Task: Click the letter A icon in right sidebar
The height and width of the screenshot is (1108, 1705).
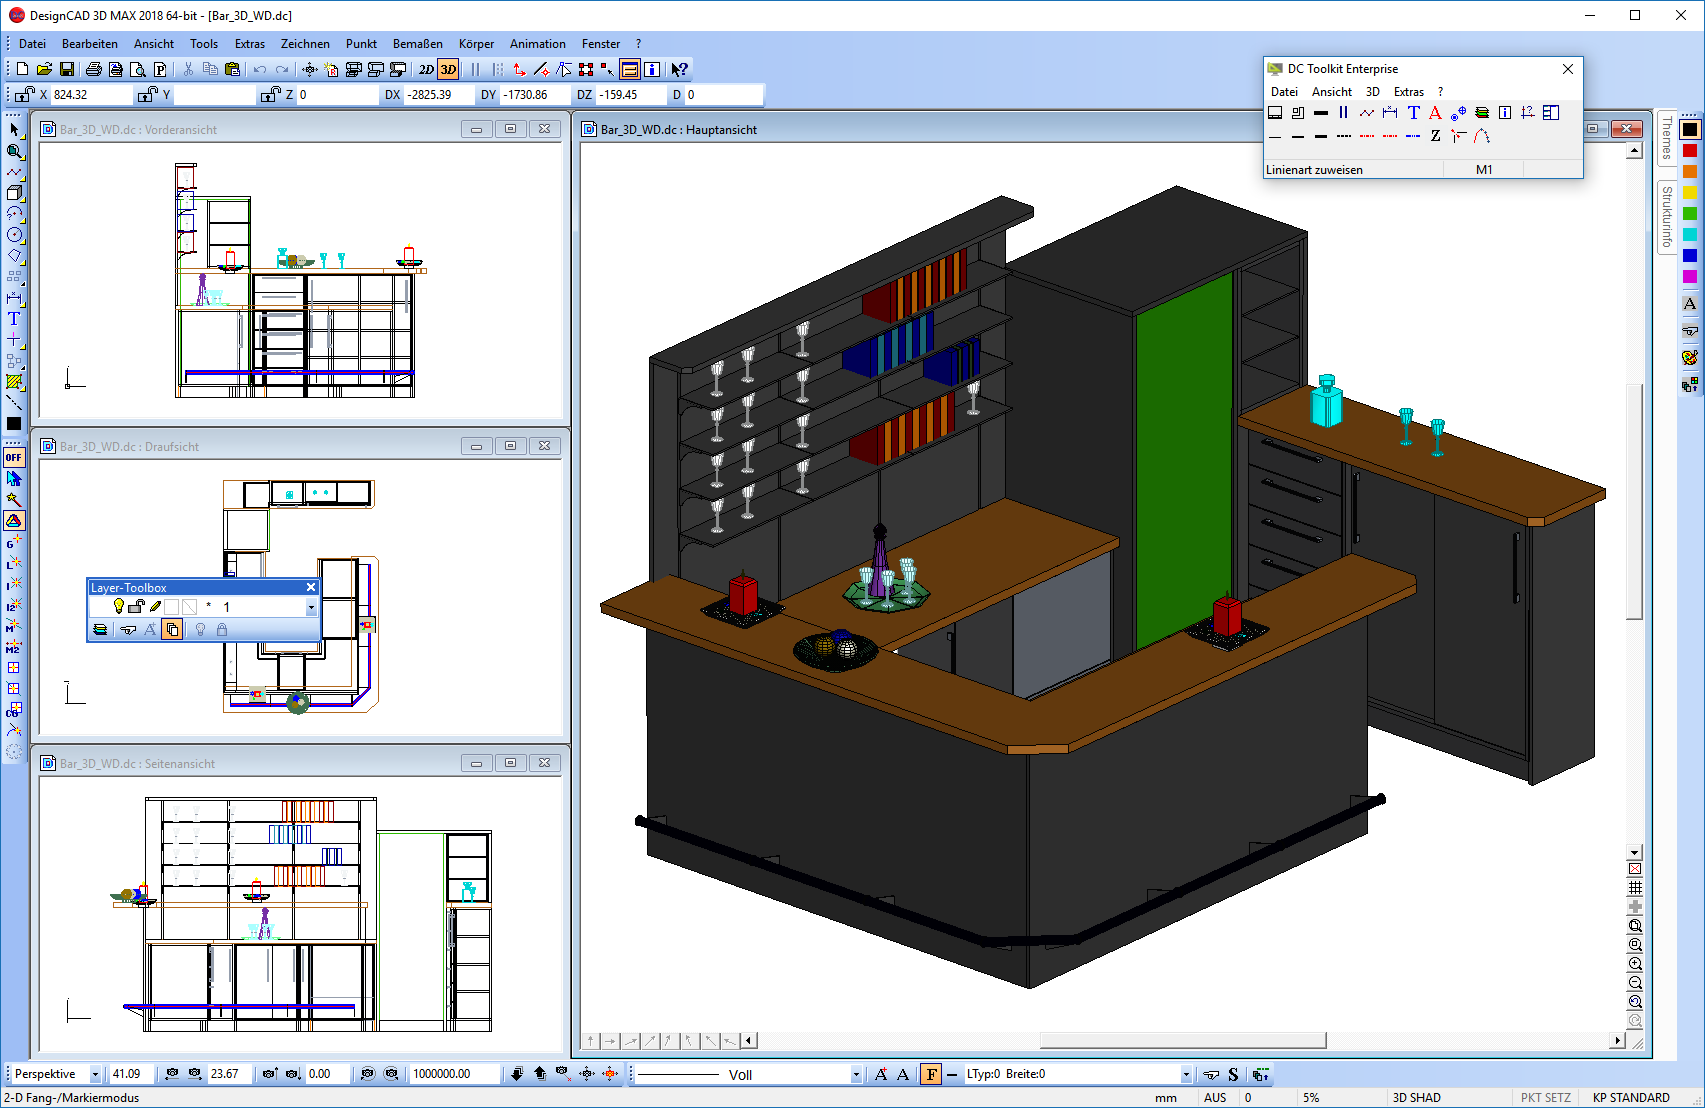Action: pyautogui.click(x=1690, y=304)
